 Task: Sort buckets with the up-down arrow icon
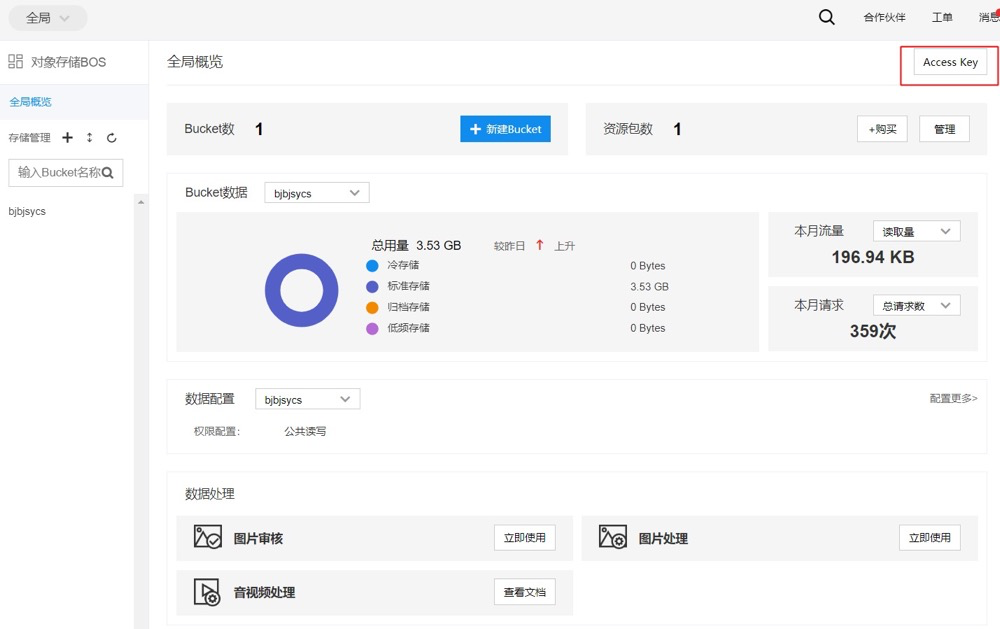(x=89, y=137)
